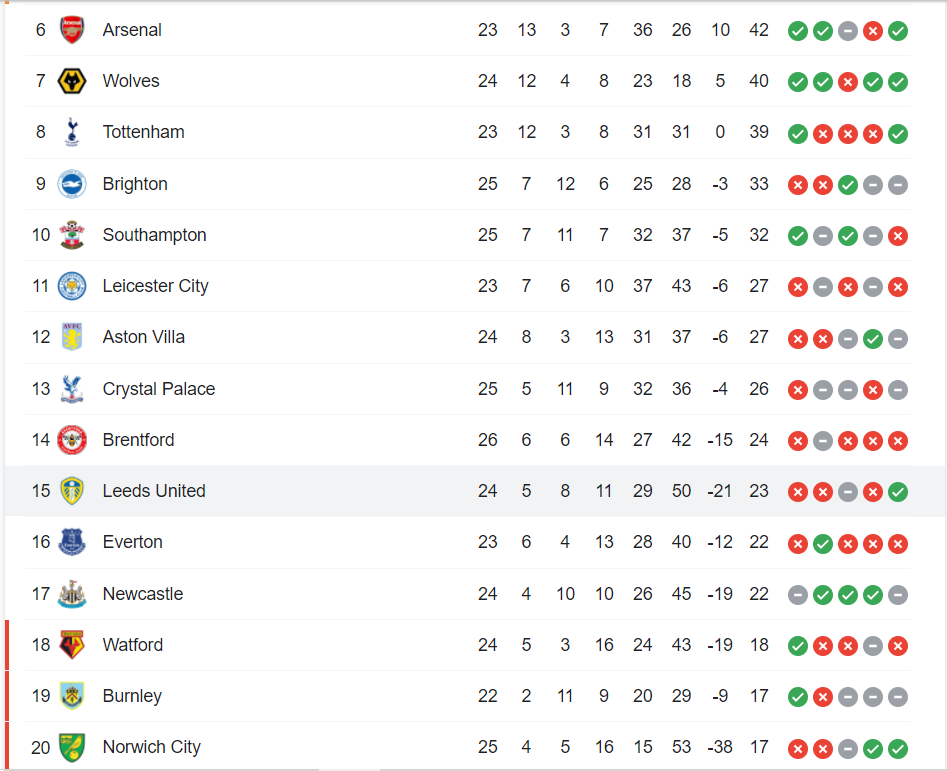This screenshot has width=947, height=771.
Task: Click the Wolves wolf-head crest
Action: point(72,81)
